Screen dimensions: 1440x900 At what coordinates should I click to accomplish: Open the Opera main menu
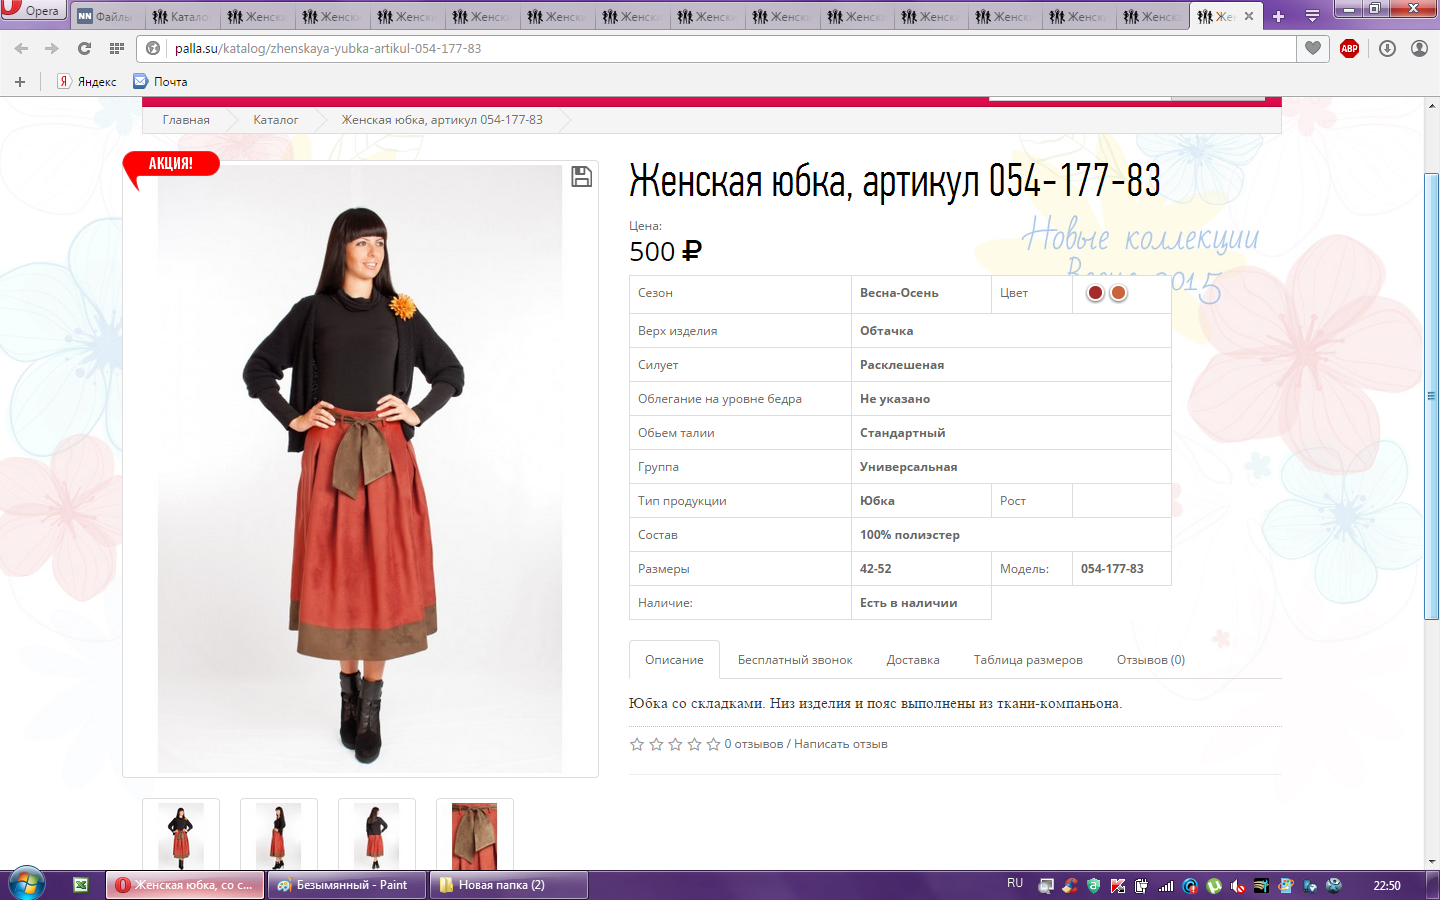coord(32,11)
